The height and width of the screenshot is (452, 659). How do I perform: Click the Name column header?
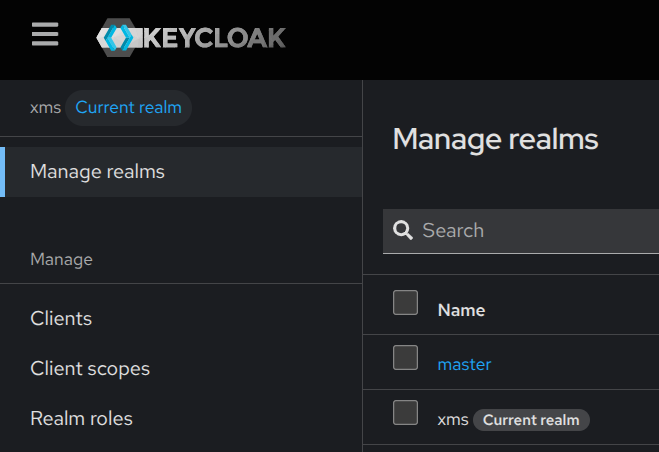461,310
